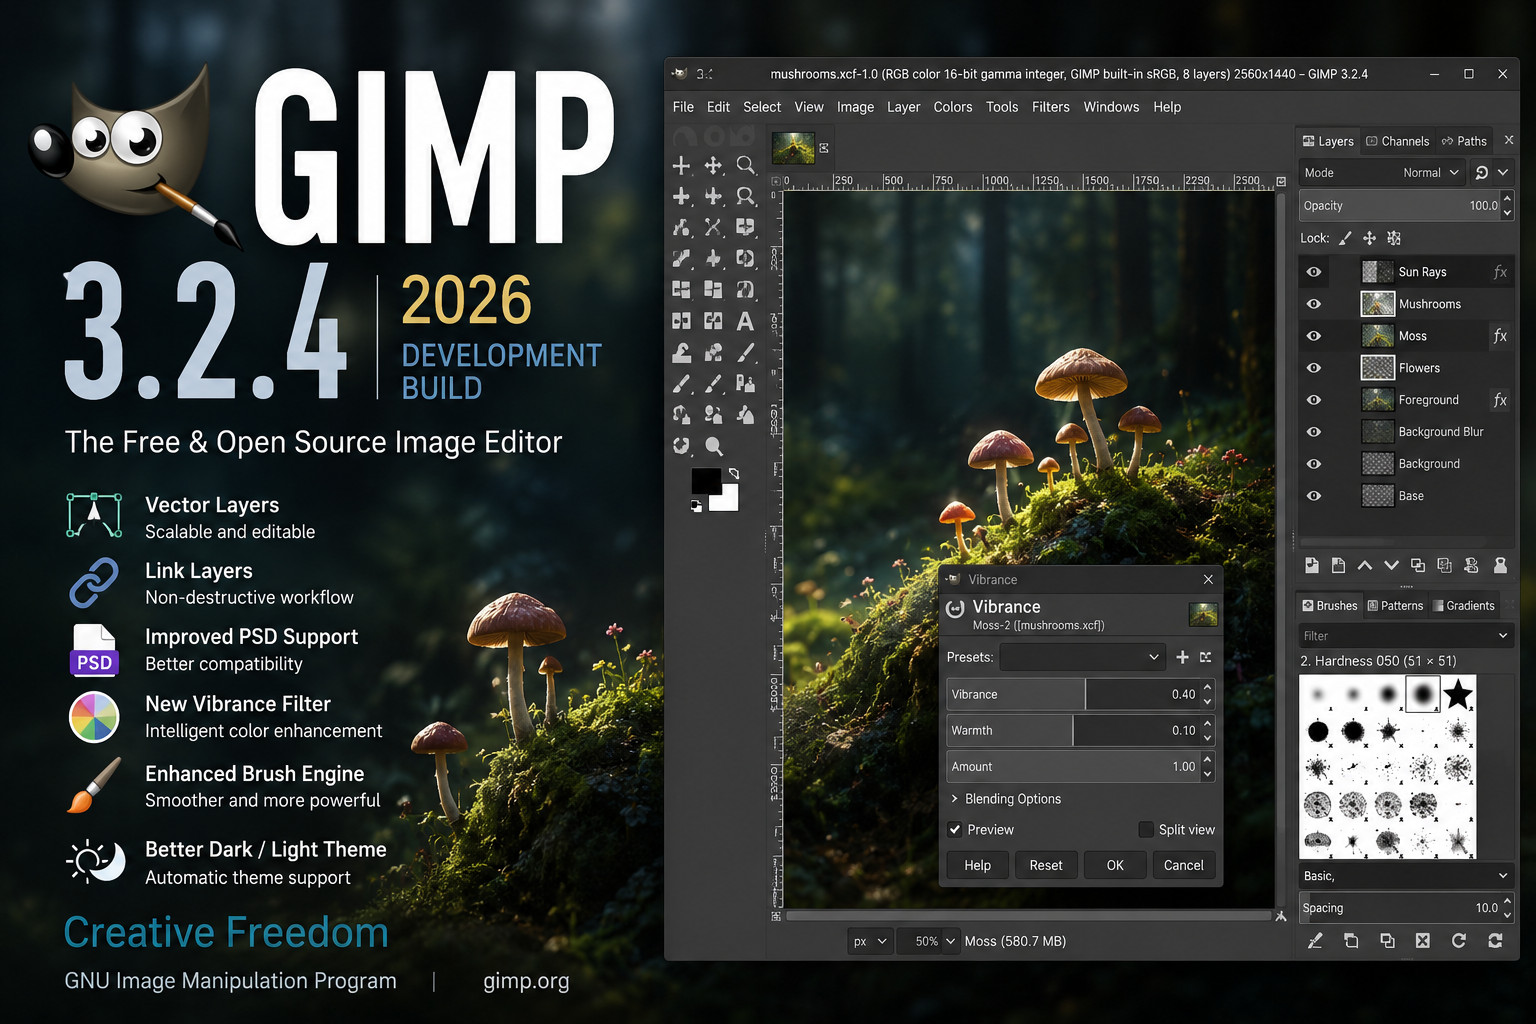Increase Opacity value with up stepper

[1507, 200]
